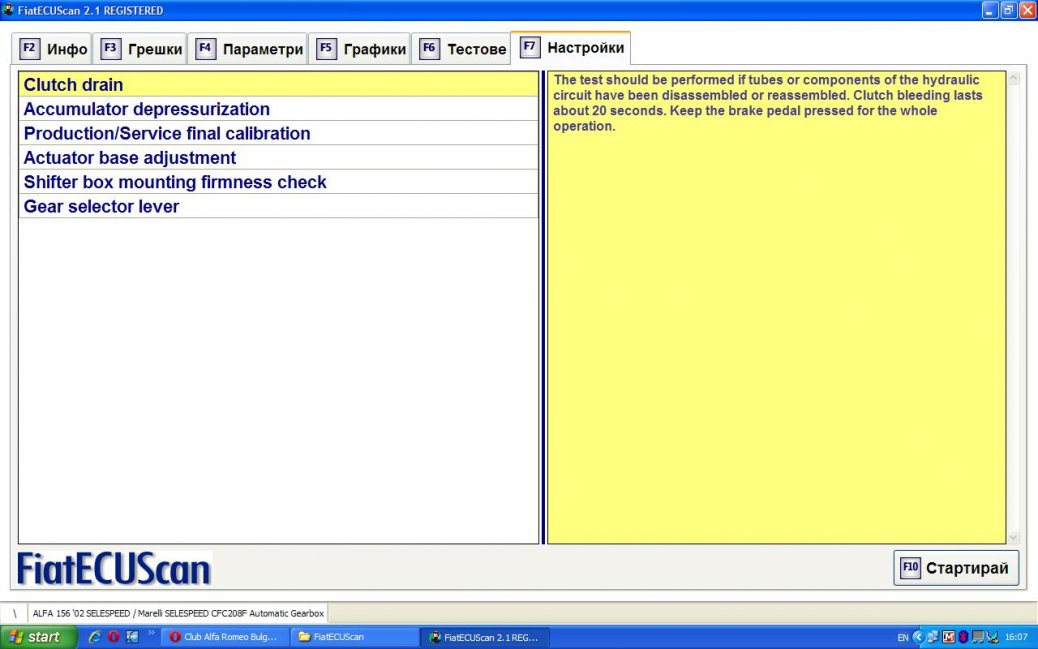Switch to the F6 Тестове tab
1038x649 pixels.
tap(463, 49)
